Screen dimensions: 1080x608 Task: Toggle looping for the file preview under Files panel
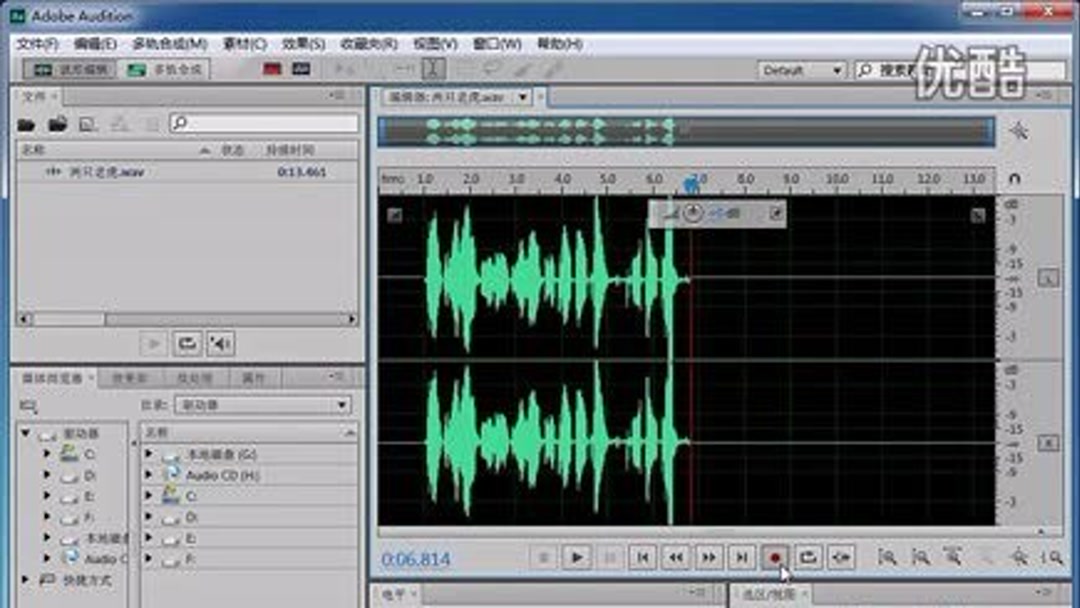tap(187, 344)
